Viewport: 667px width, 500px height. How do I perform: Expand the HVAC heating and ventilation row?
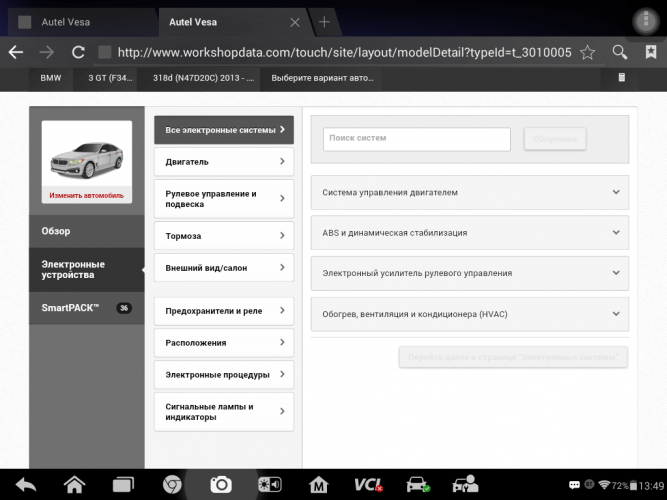coord(470,314)
